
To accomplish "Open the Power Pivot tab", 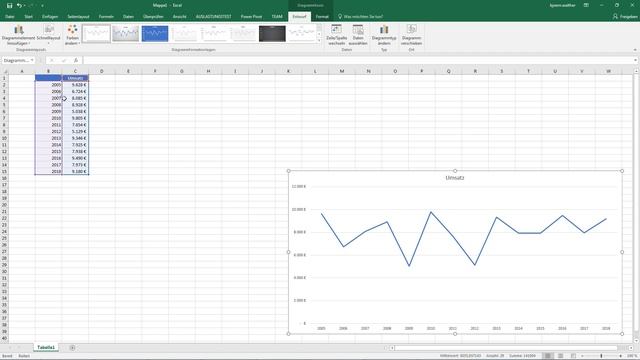I will pos(251,17).
